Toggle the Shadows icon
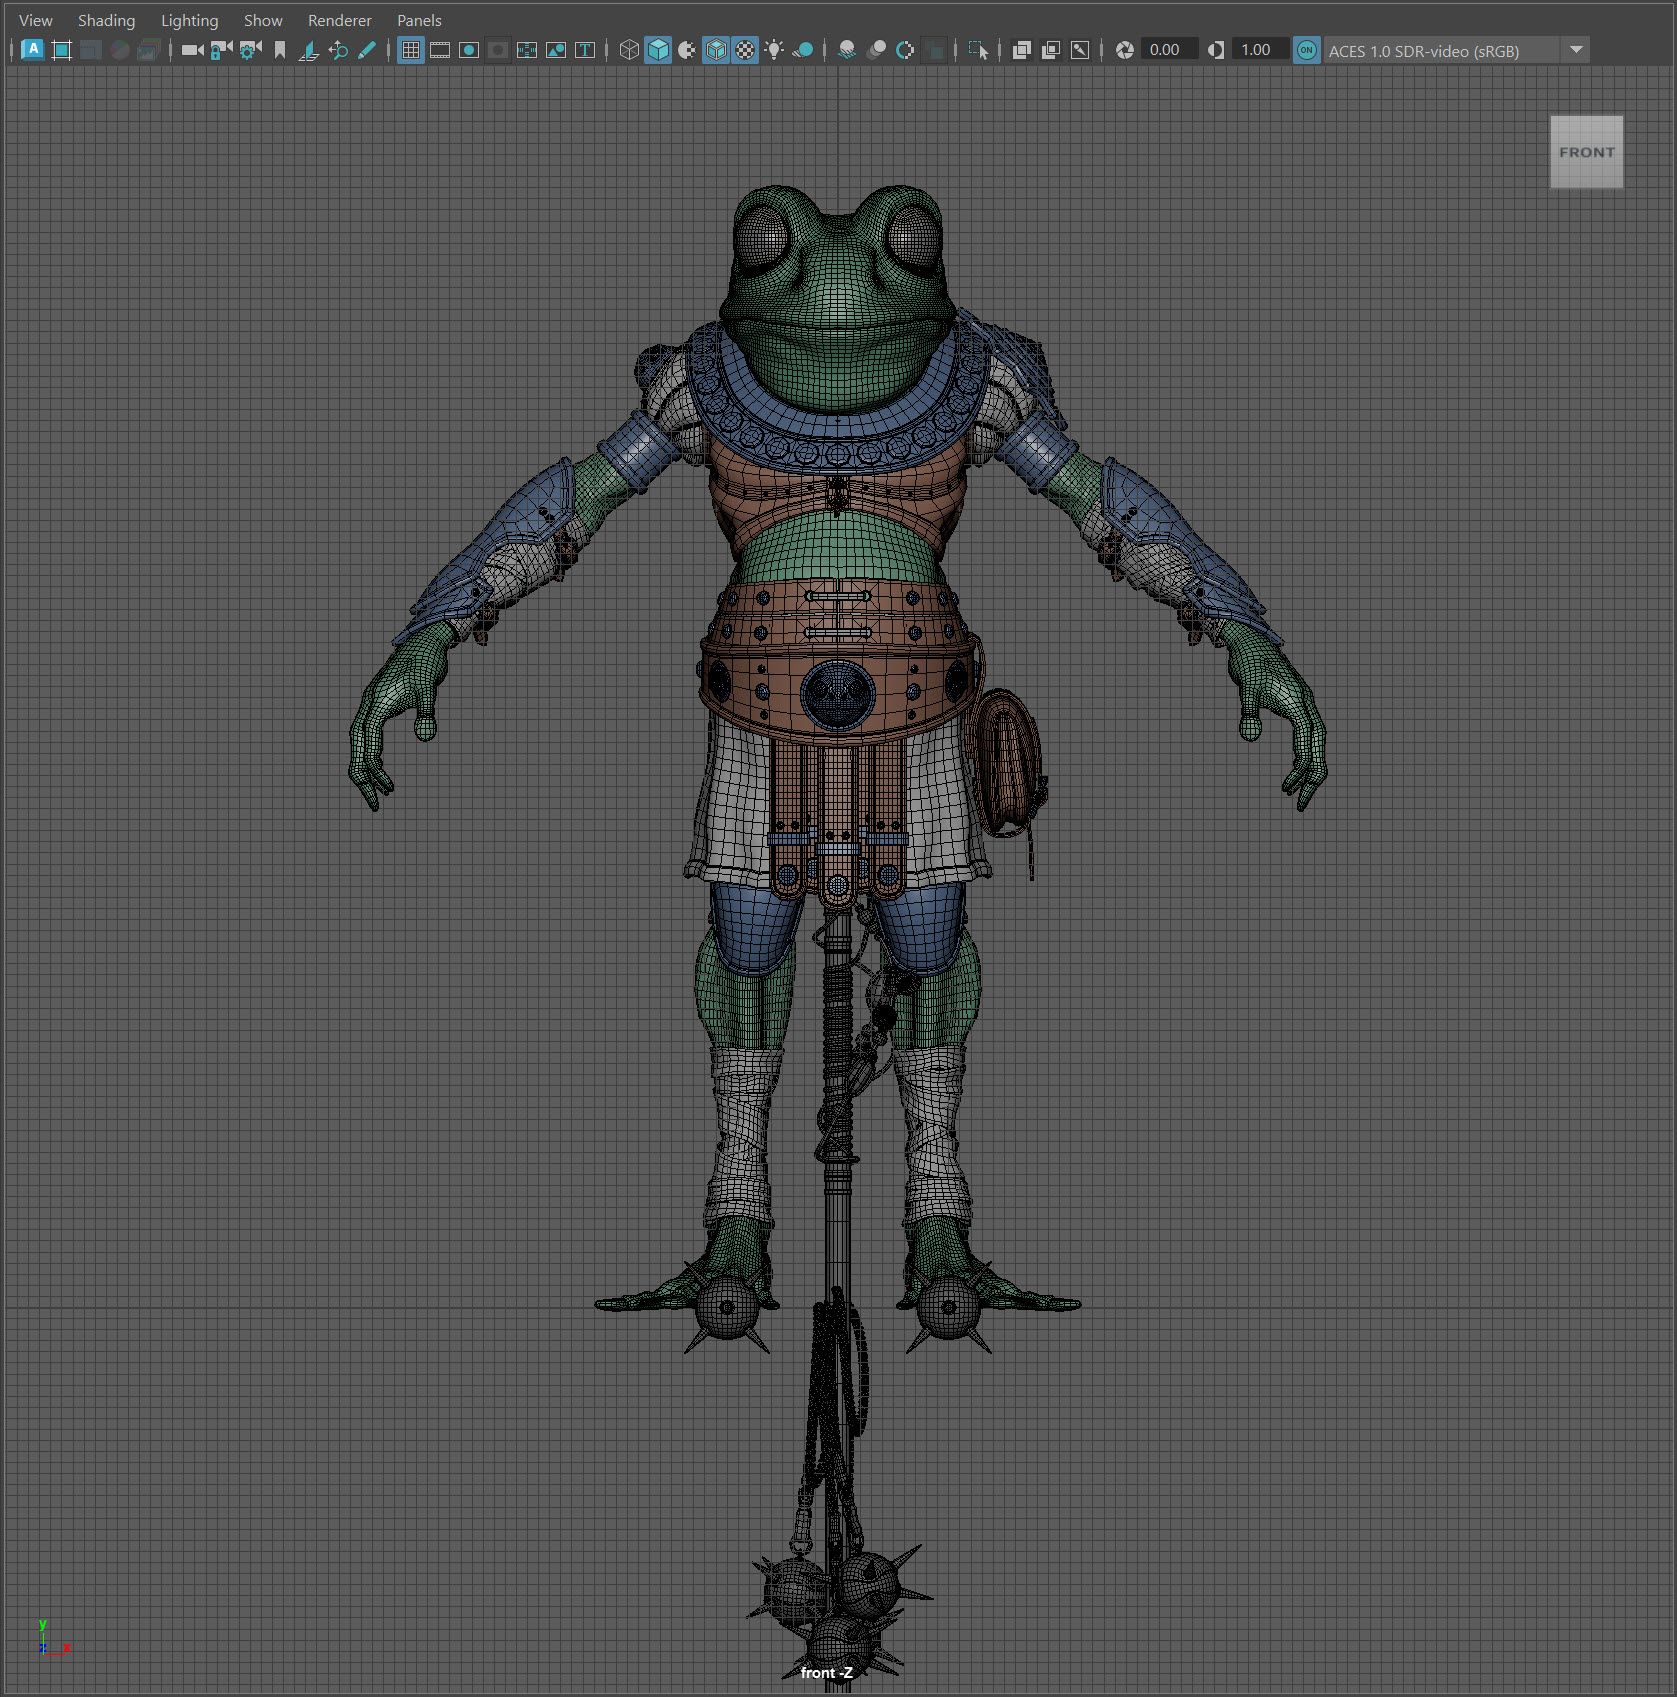This screenshot has width=1677, height=1697. click(x=803, y=50)
